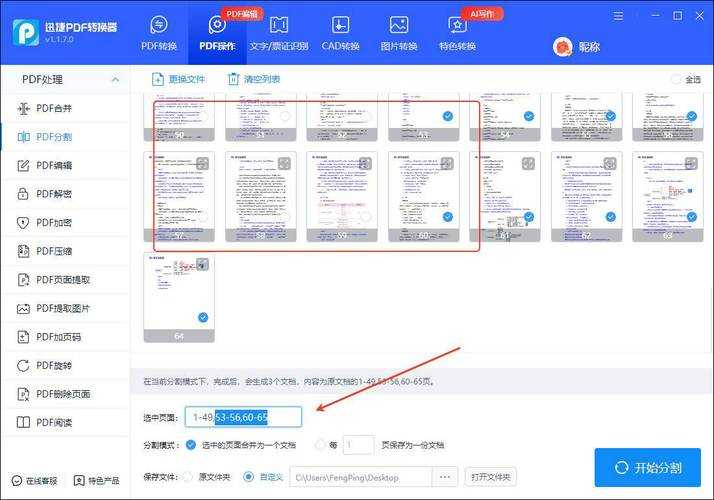
Task: Enlarge preview of page 59 thumbnail
Action: coord(365,163)
